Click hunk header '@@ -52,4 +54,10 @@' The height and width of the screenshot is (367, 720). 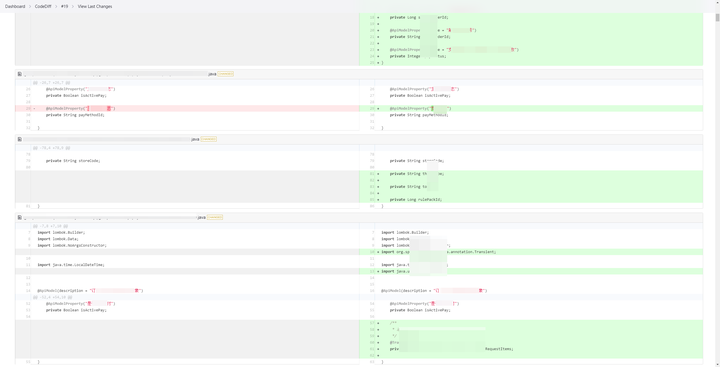[x=52, y=297]
